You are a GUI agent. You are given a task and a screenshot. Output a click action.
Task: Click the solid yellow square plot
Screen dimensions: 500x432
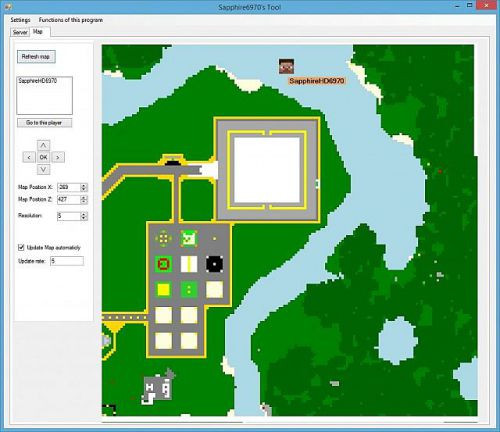tap(163, 289)
